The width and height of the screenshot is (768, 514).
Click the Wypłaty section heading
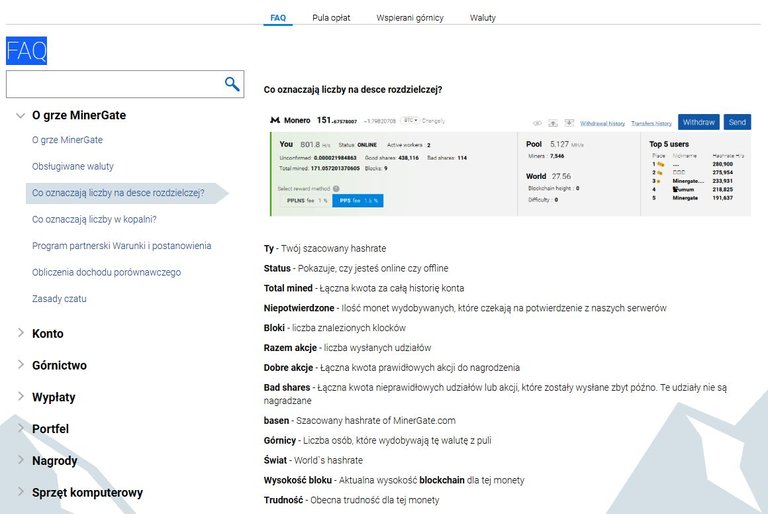(53, 397)
